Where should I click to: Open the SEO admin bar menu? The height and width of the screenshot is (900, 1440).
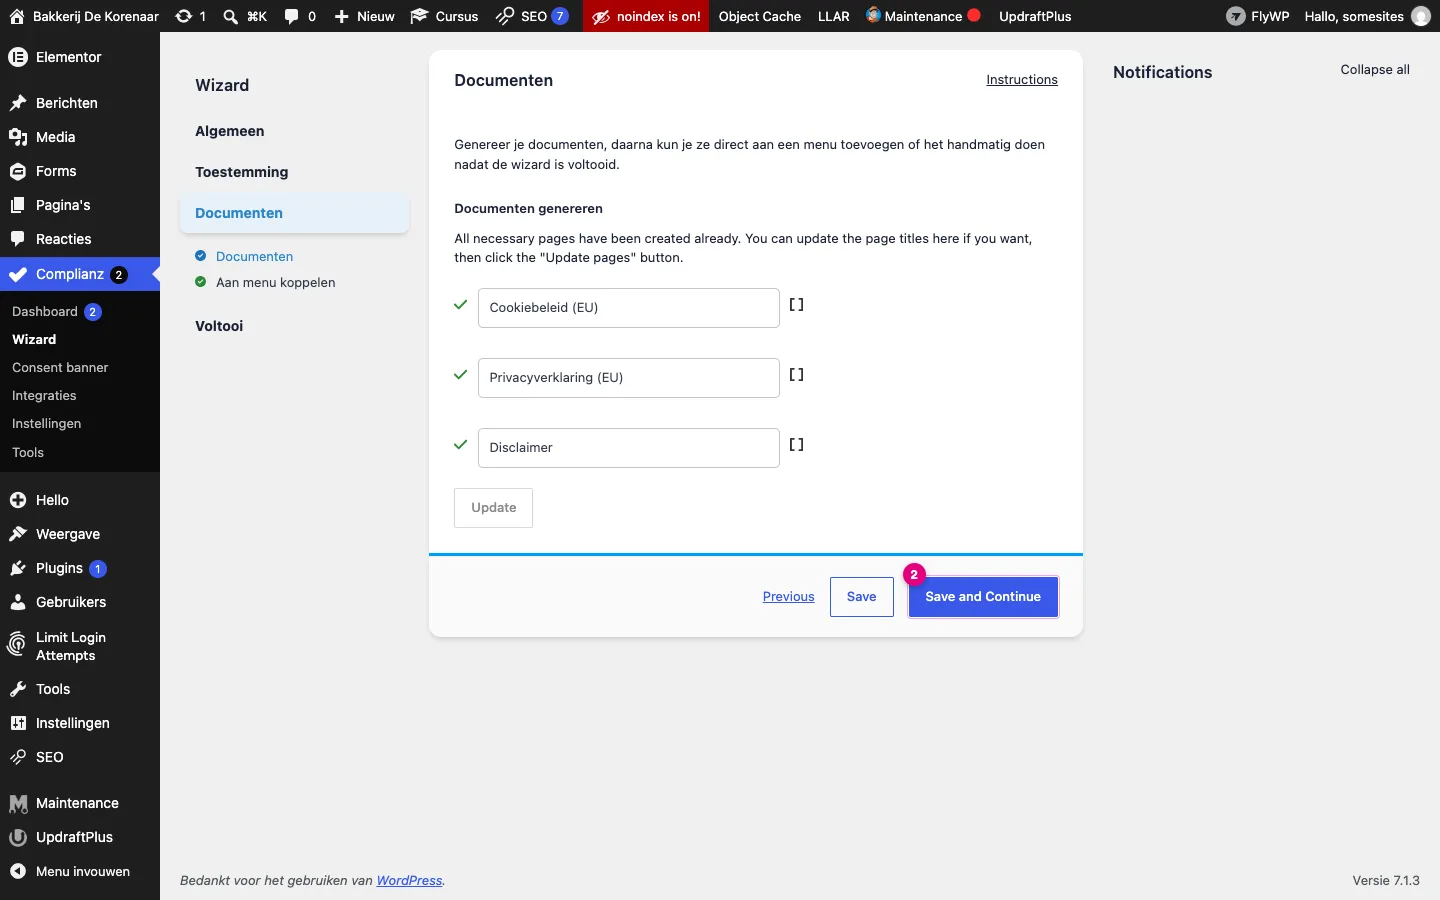(533, 16)
